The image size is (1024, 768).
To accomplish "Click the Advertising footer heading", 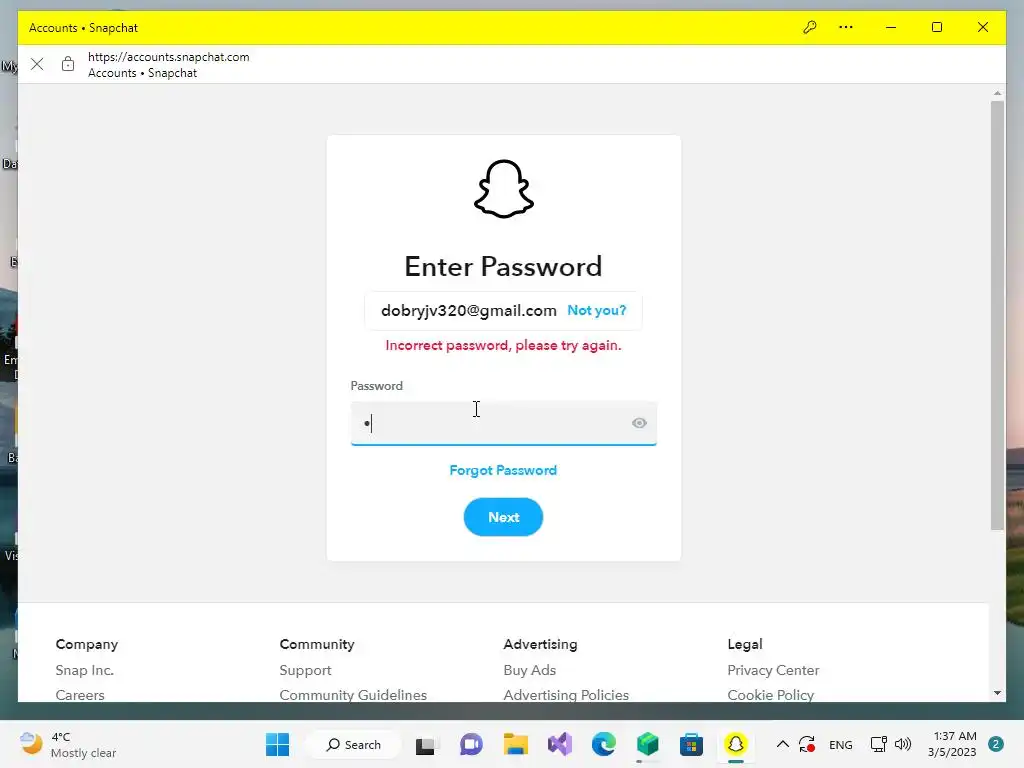I will click(x=540, y=644).
